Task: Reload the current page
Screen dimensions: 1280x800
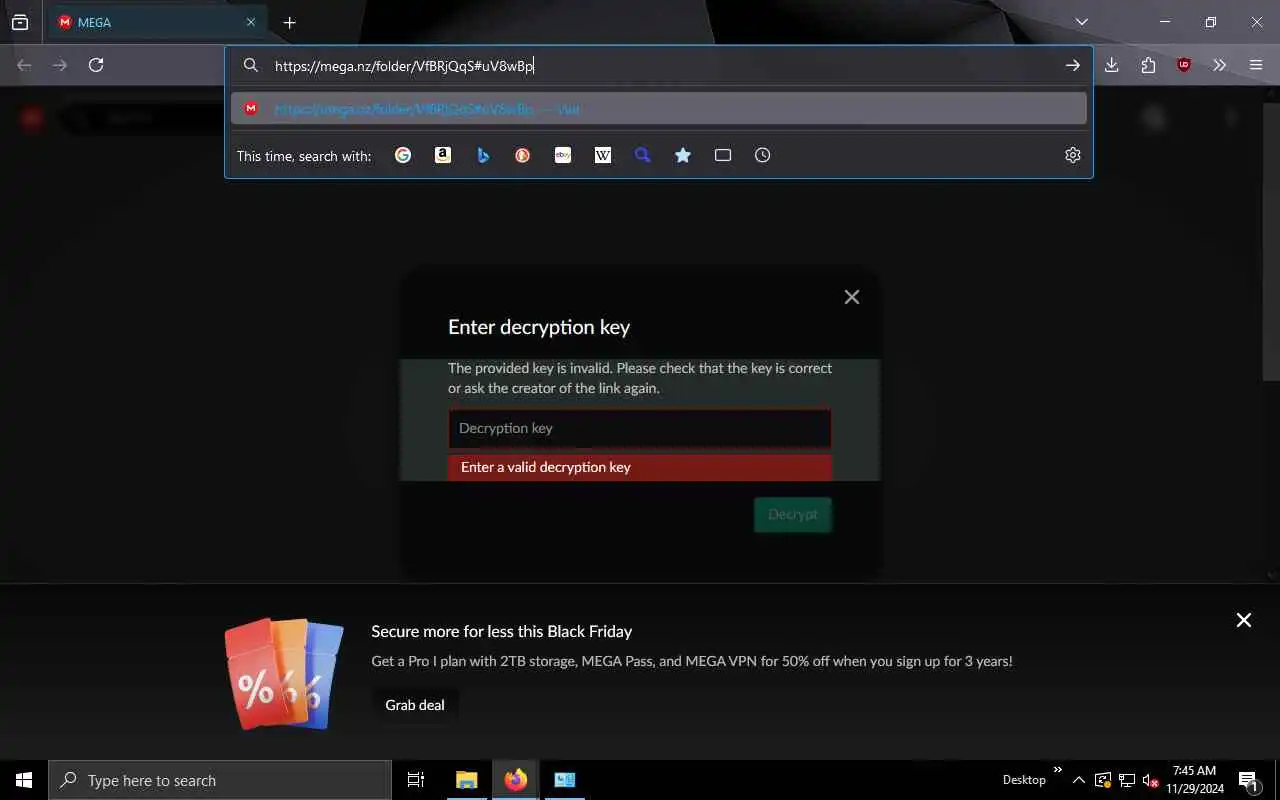Action: [x=96, y=65]
